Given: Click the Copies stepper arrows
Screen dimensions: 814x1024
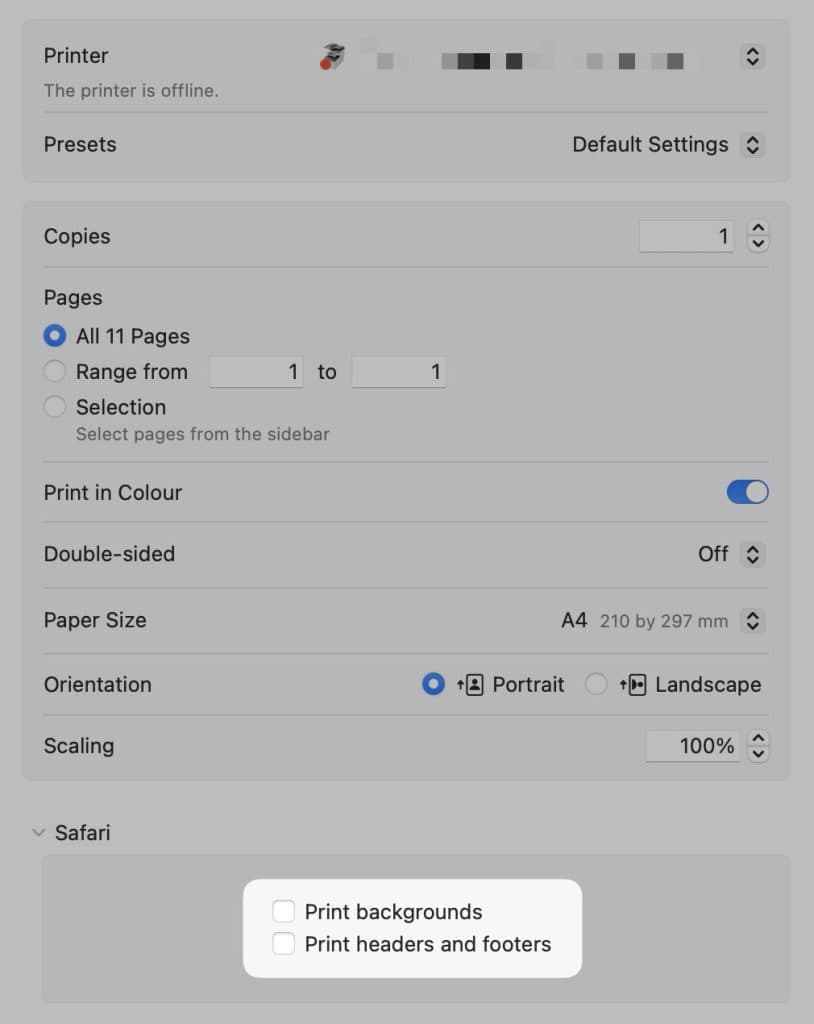Looking at the screenshot, I should coord(759,237).
